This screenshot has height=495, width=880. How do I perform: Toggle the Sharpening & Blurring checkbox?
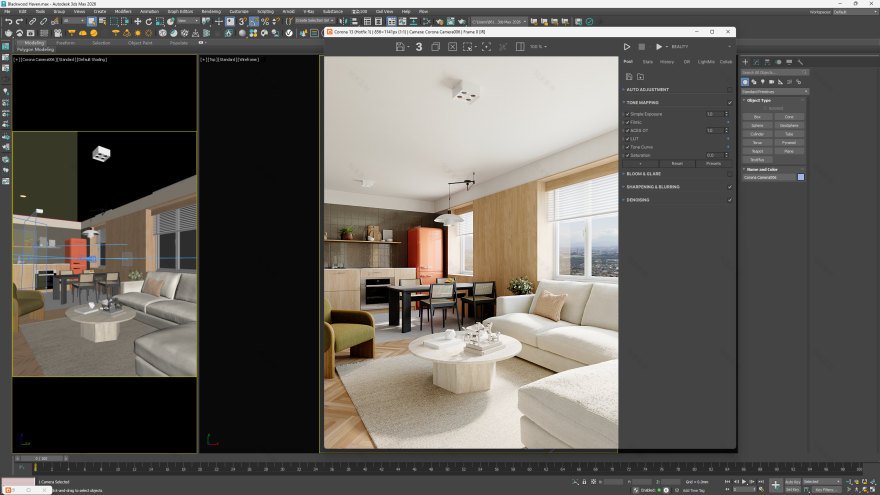tap(730, 187)
